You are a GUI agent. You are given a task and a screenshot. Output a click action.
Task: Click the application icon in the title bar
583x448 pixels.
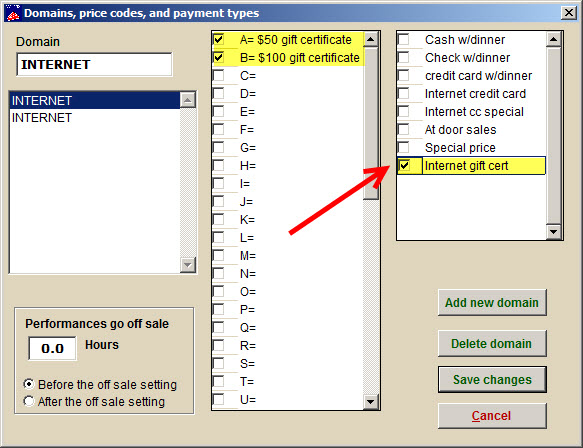tap(12, 13)
